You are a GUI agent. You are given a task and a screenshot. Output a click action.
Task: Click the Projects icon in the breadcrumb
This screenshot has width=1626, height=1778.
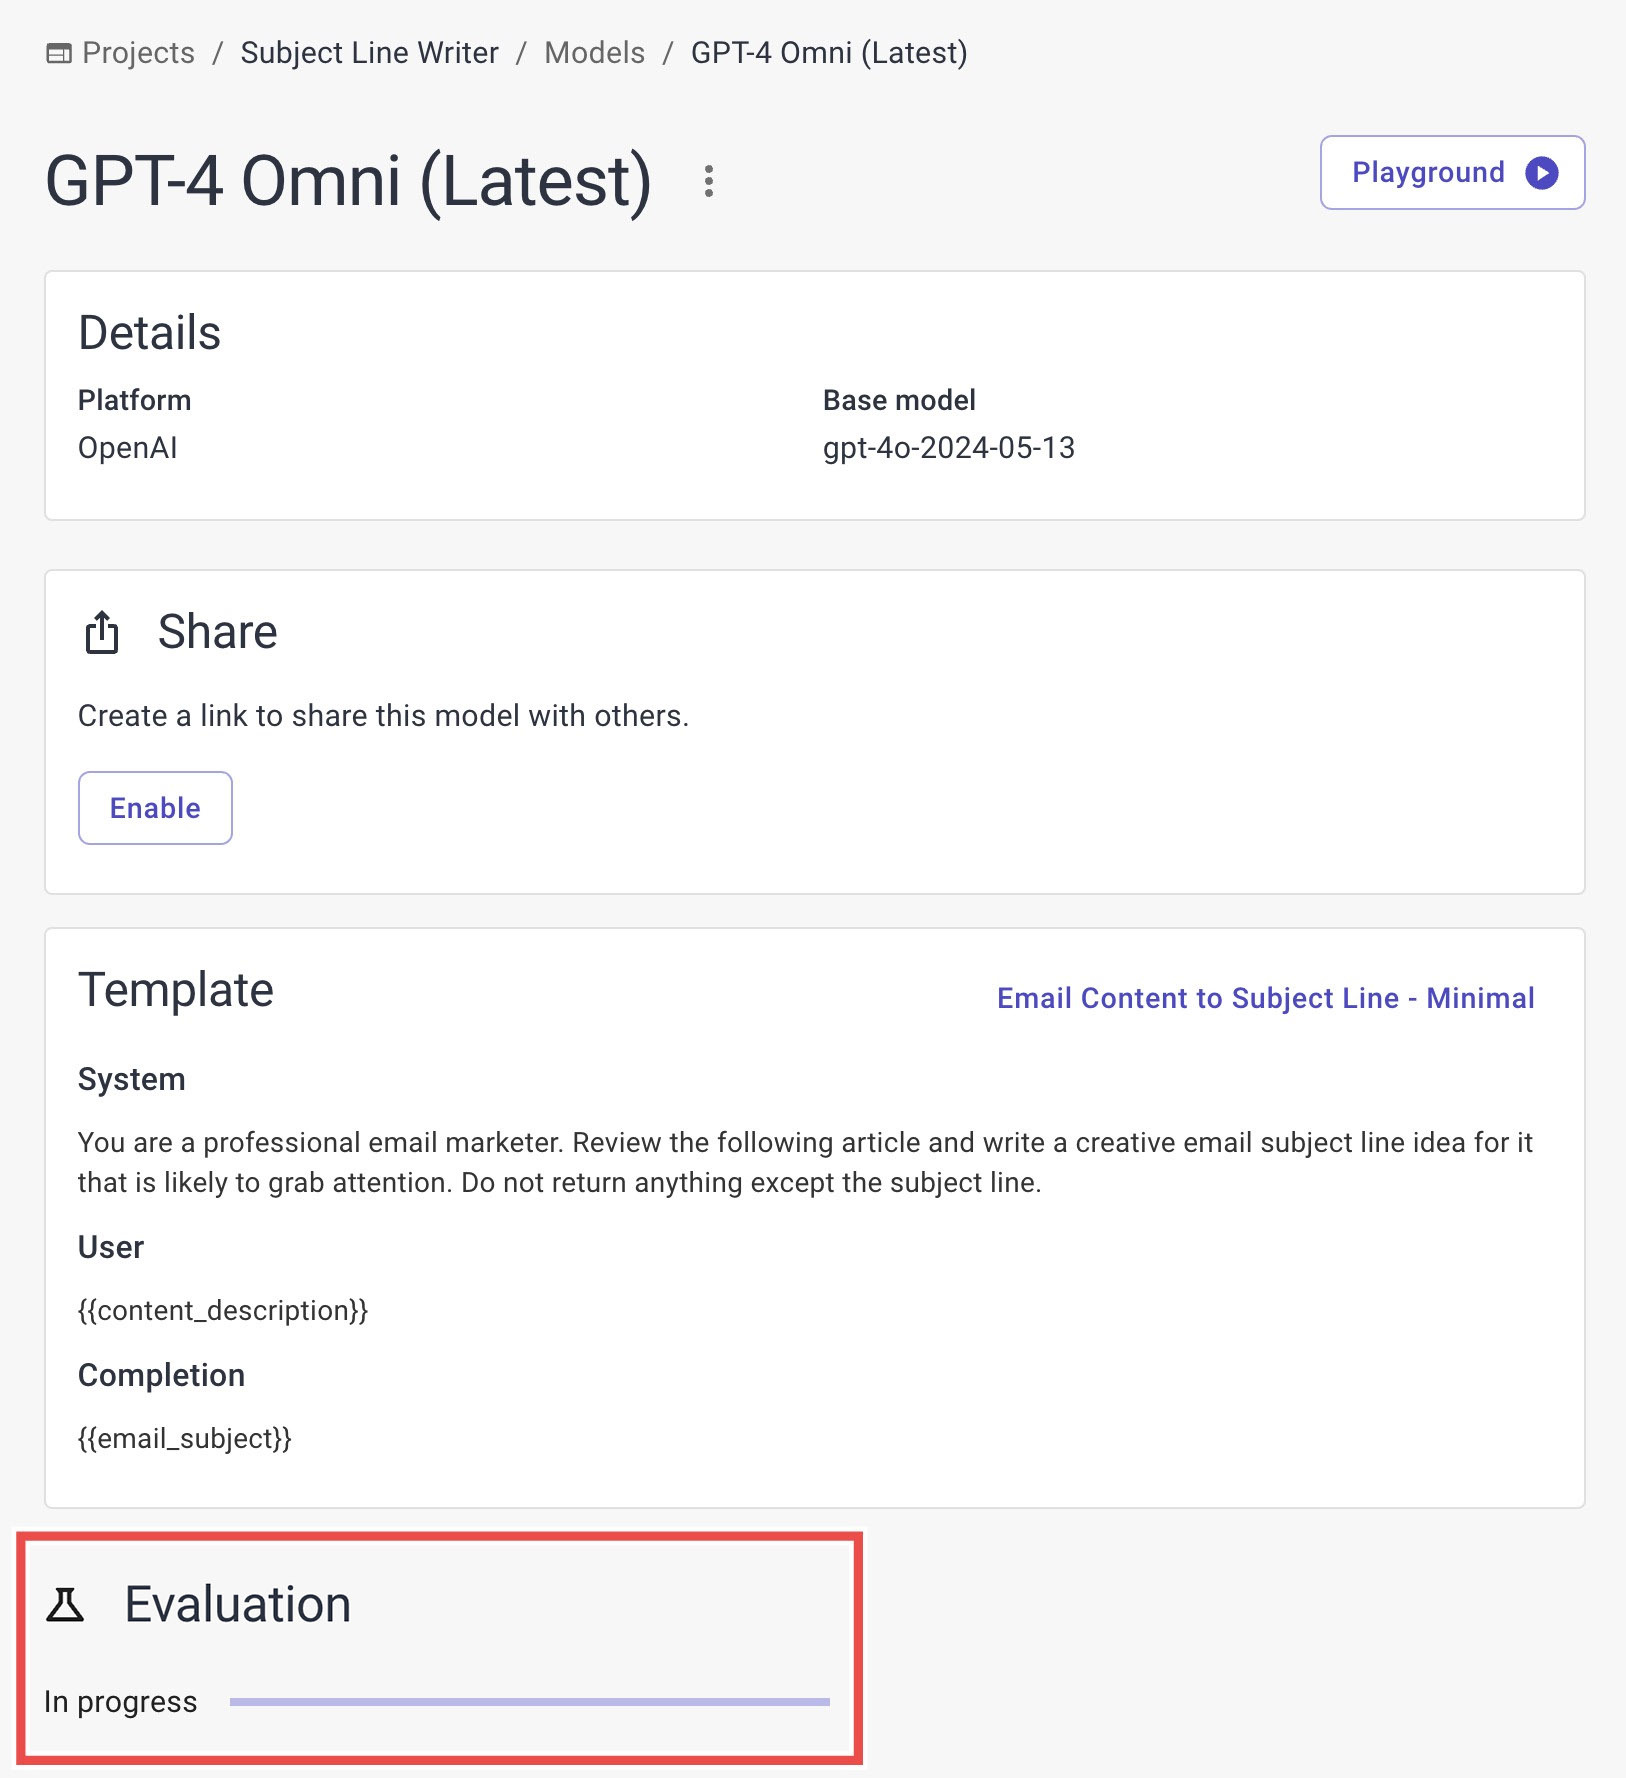(59, 53)
